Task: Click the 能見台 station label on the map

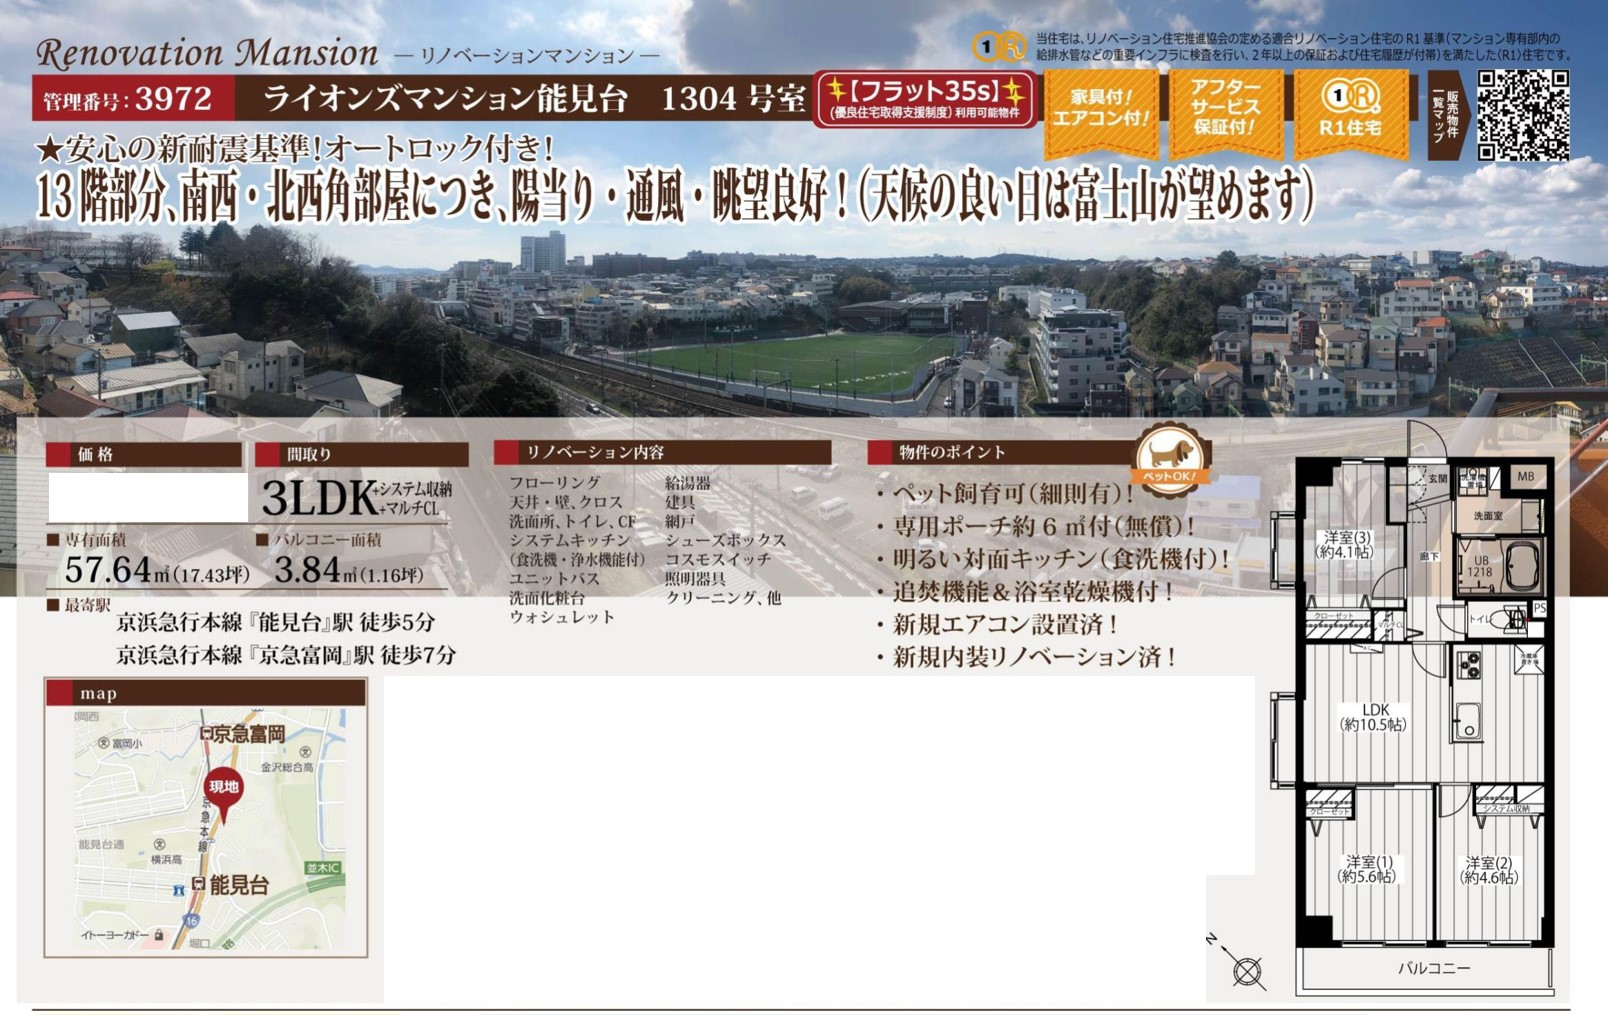Action: [x=238, y=885]
